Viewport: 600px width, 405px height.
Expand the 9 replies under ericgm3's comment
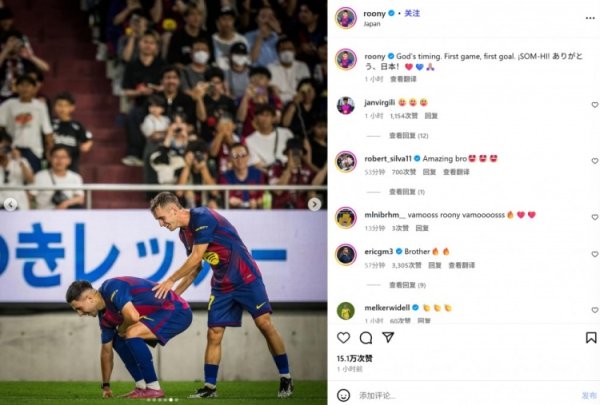[407, 285]
